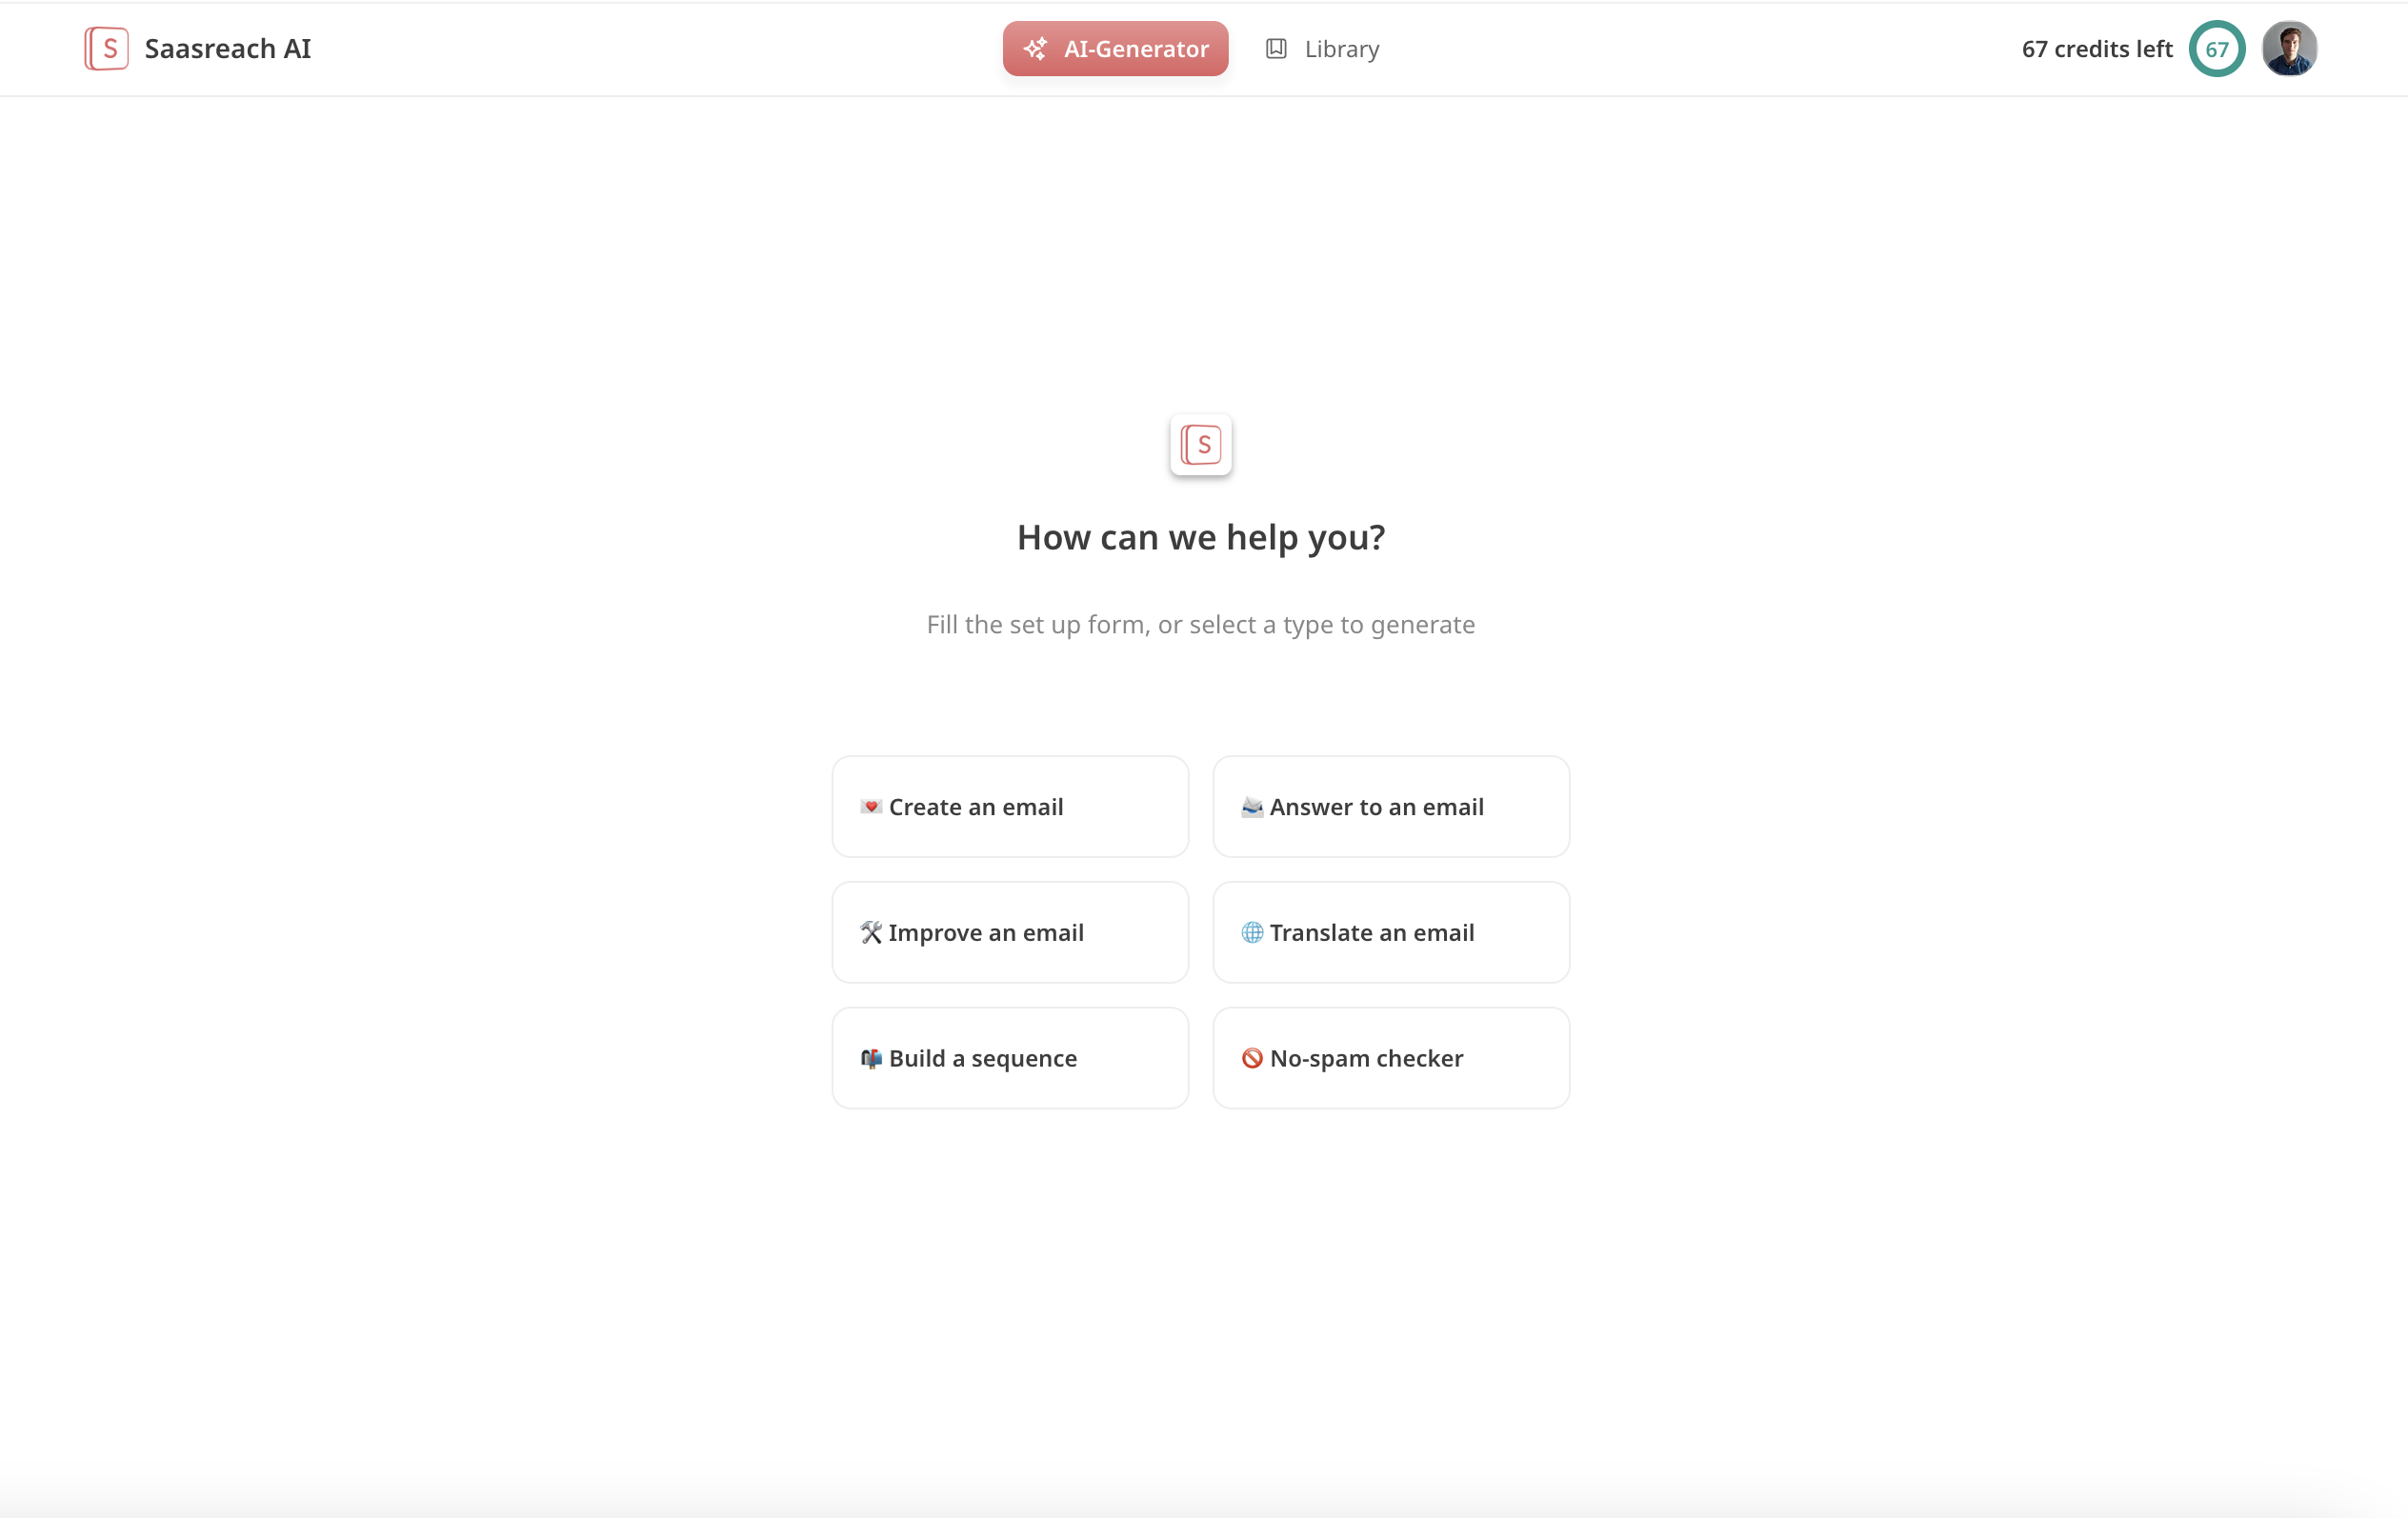Click the book icon beside Library
2408x1518 pixels.
1276,49
